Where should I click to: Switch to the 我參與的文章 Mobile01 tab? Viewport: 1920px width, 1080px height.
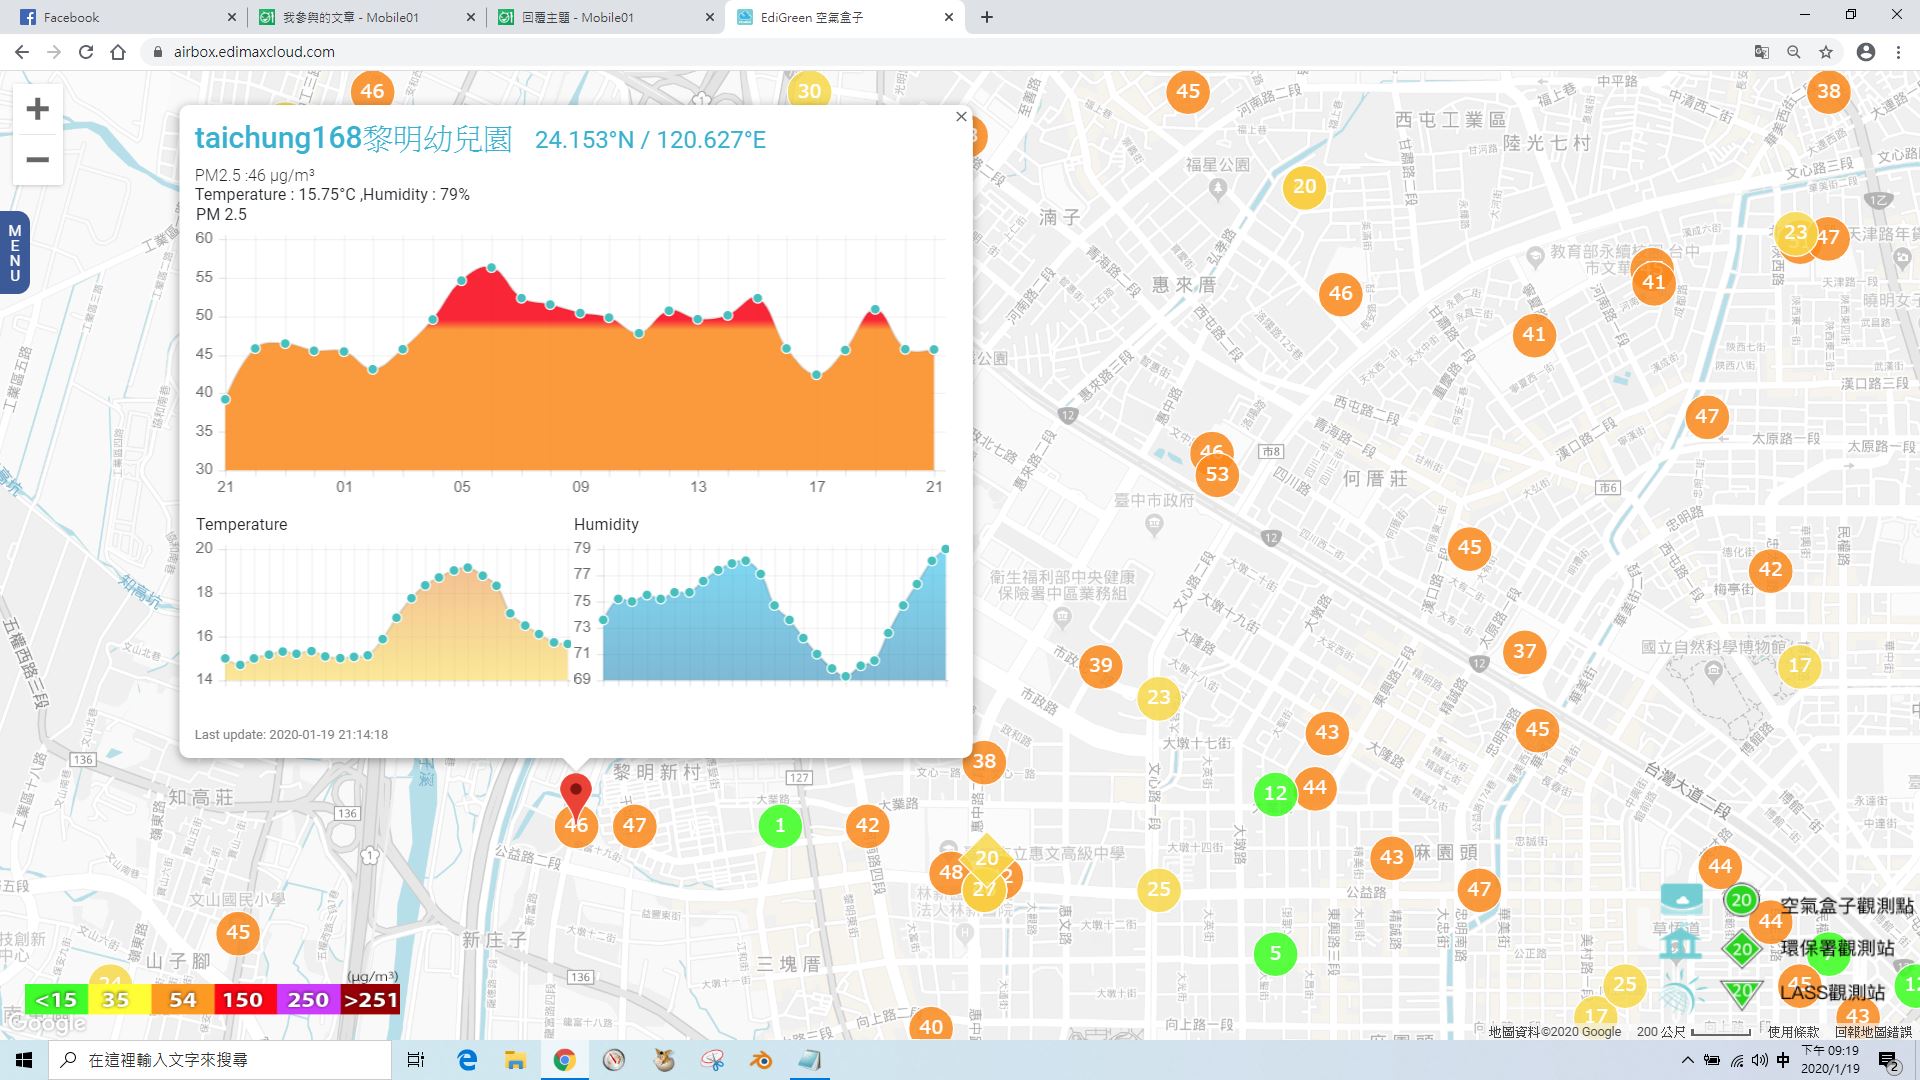point(365,17)
